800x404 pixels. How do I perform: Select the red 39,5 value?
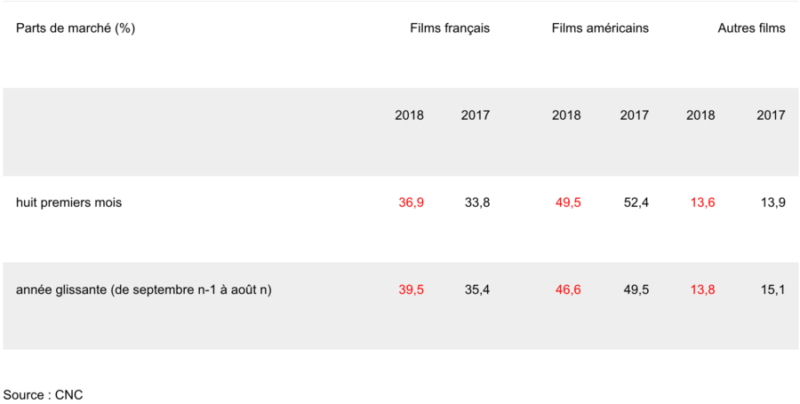pyautogui.click(x=411, y=290)
